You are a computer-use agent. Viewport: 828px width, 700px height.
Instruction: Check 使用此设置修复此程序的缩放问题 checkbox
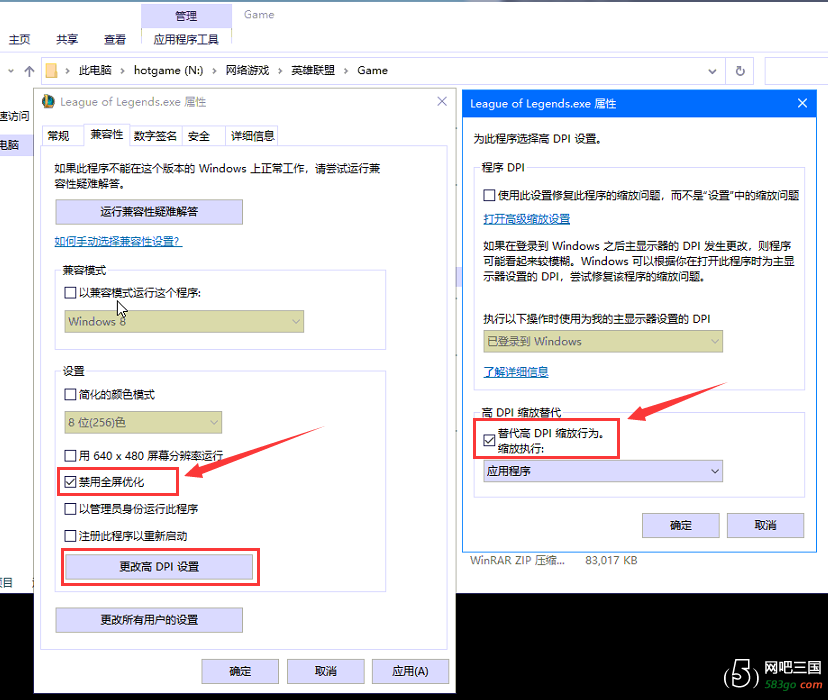coord(489,195)
